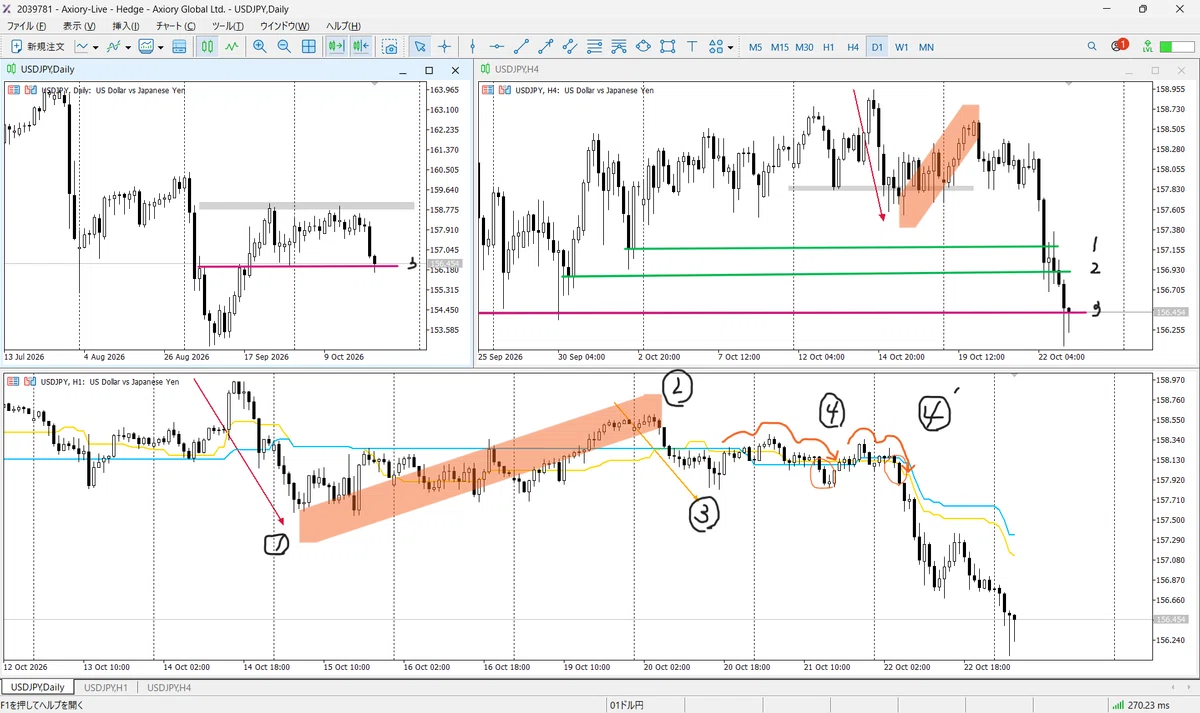Viewport: 1200px width, 713px height.
Task: Close the USDJPY,H4 chart window
Action: [1182, 70]
